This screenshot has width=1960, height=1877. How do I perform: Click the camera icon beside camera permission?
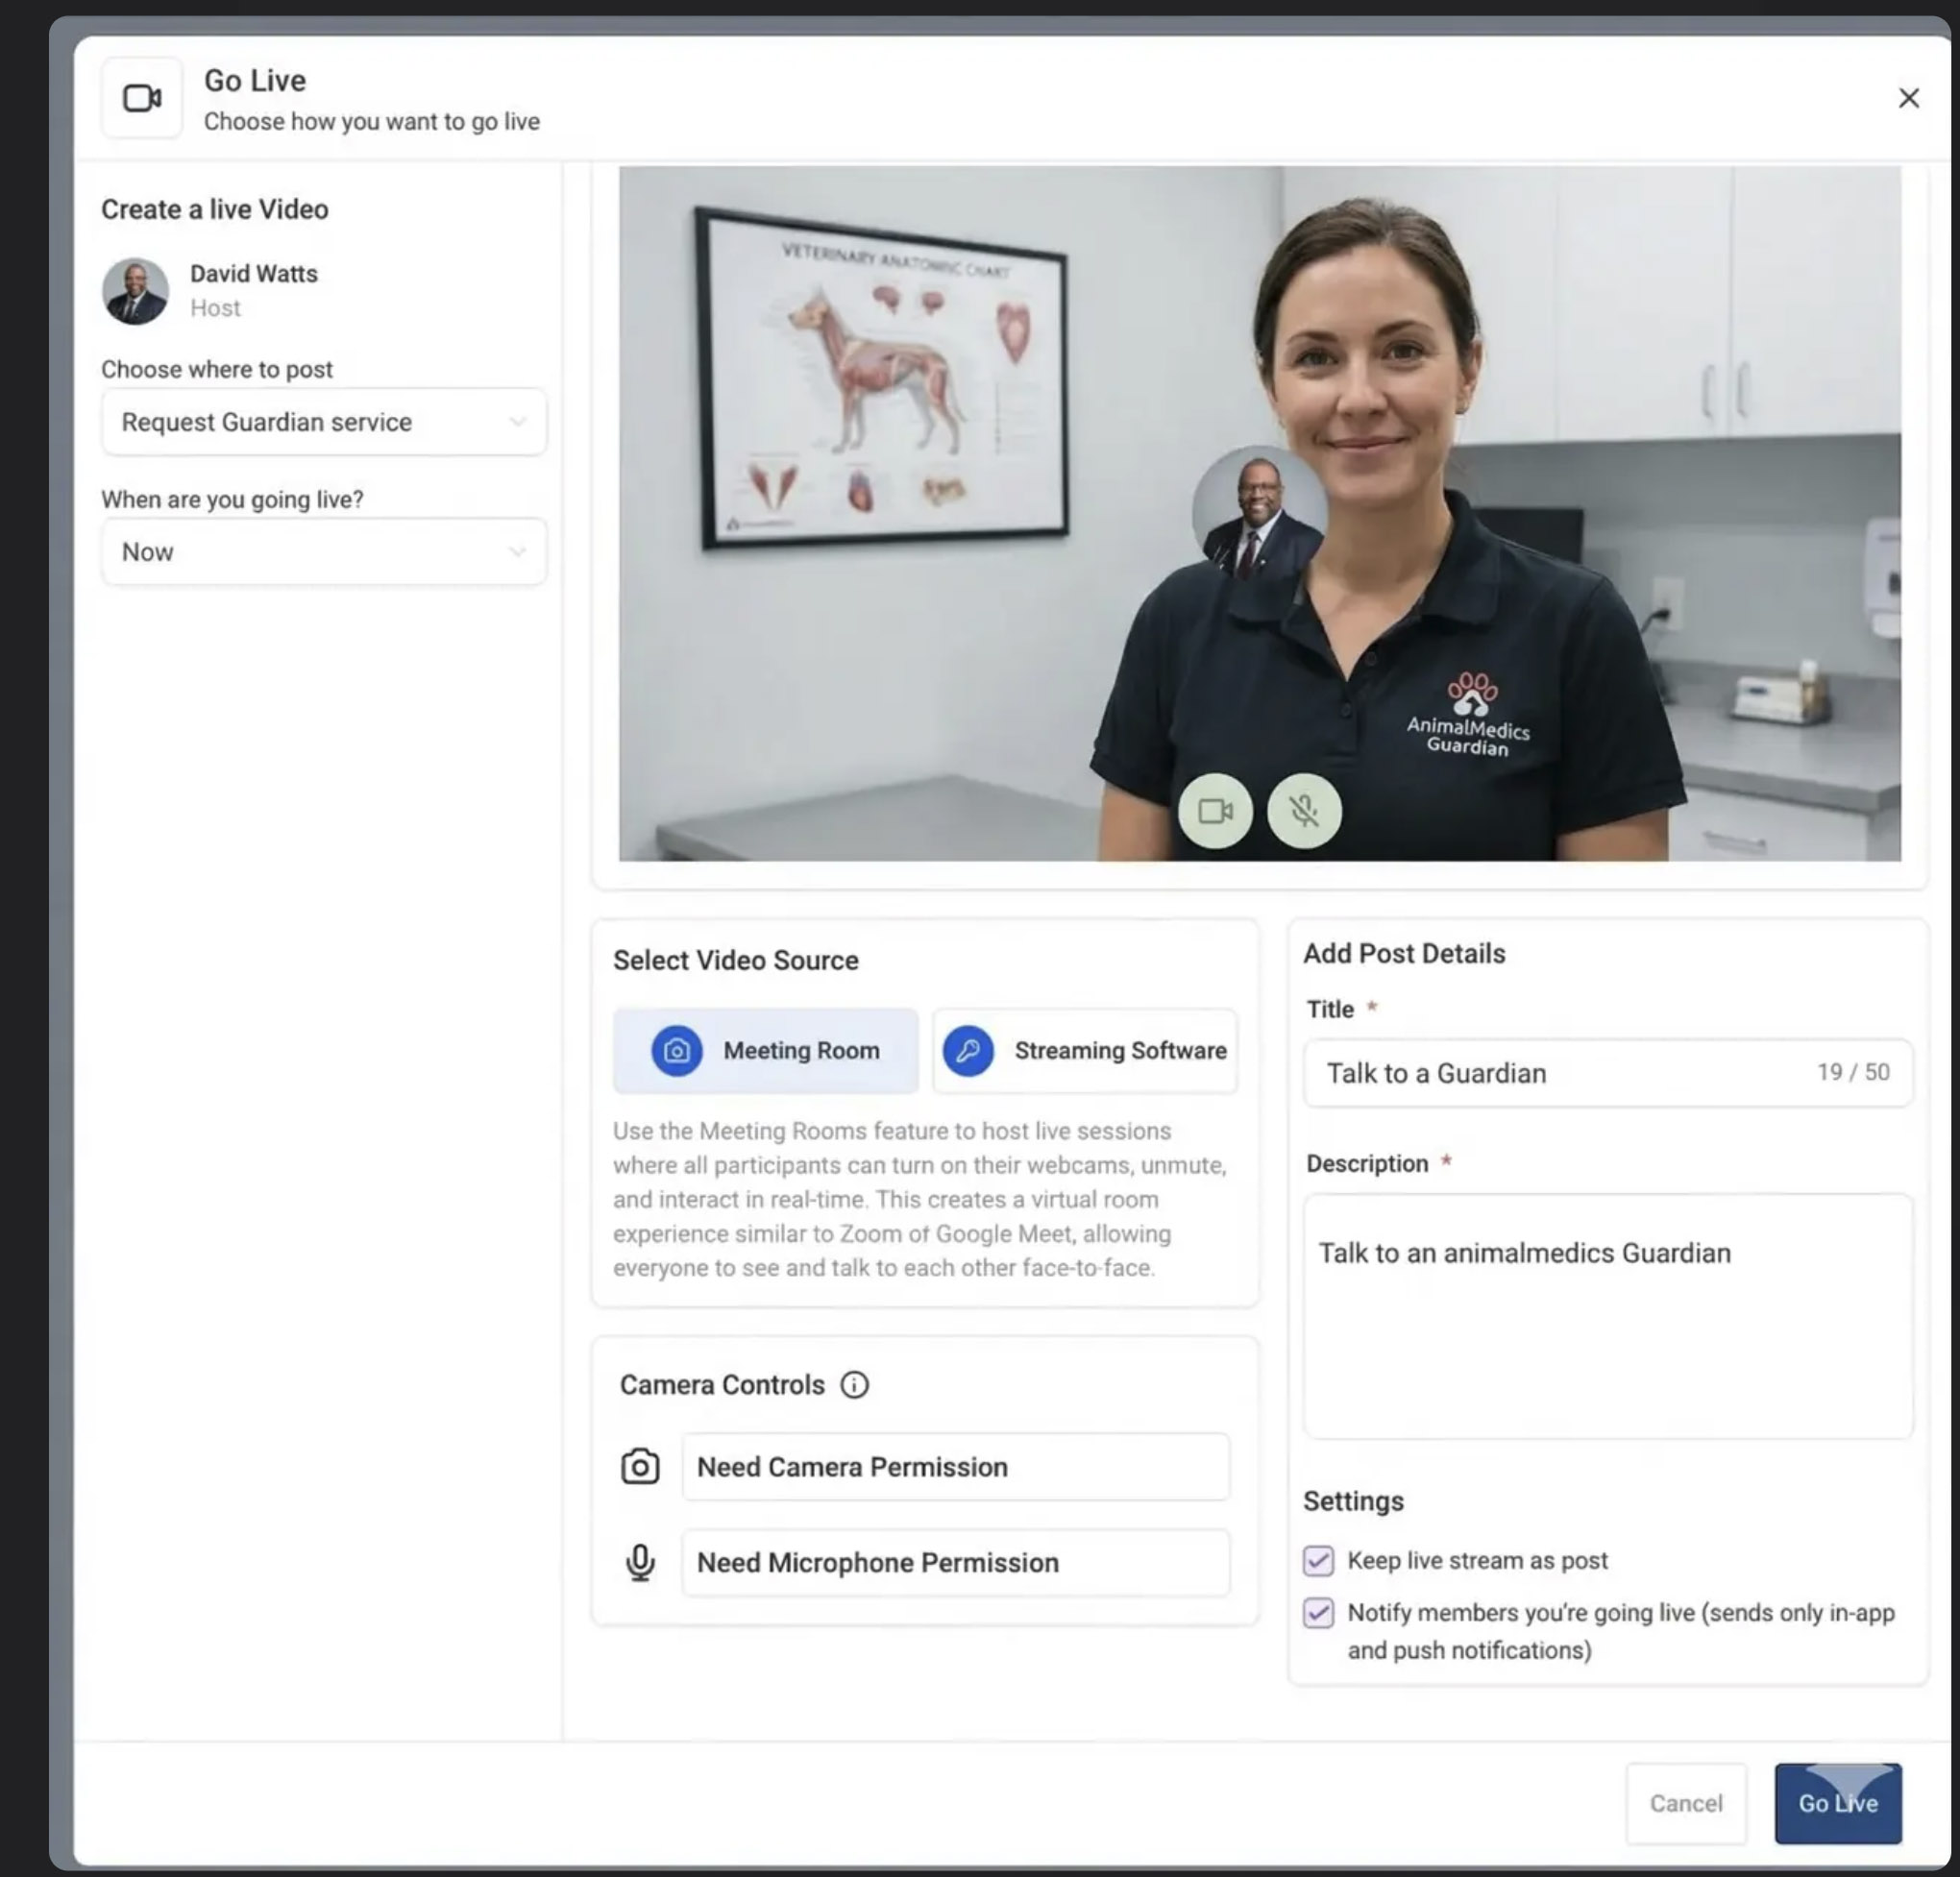tap(640, 1467)
